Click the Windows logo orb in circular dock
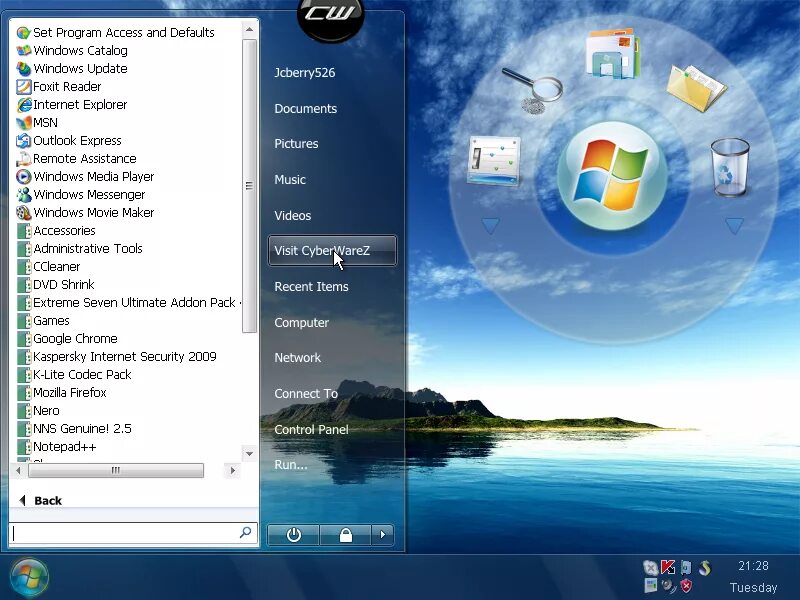The width and height of the screenshot is (800, 600). coord(612,176)
